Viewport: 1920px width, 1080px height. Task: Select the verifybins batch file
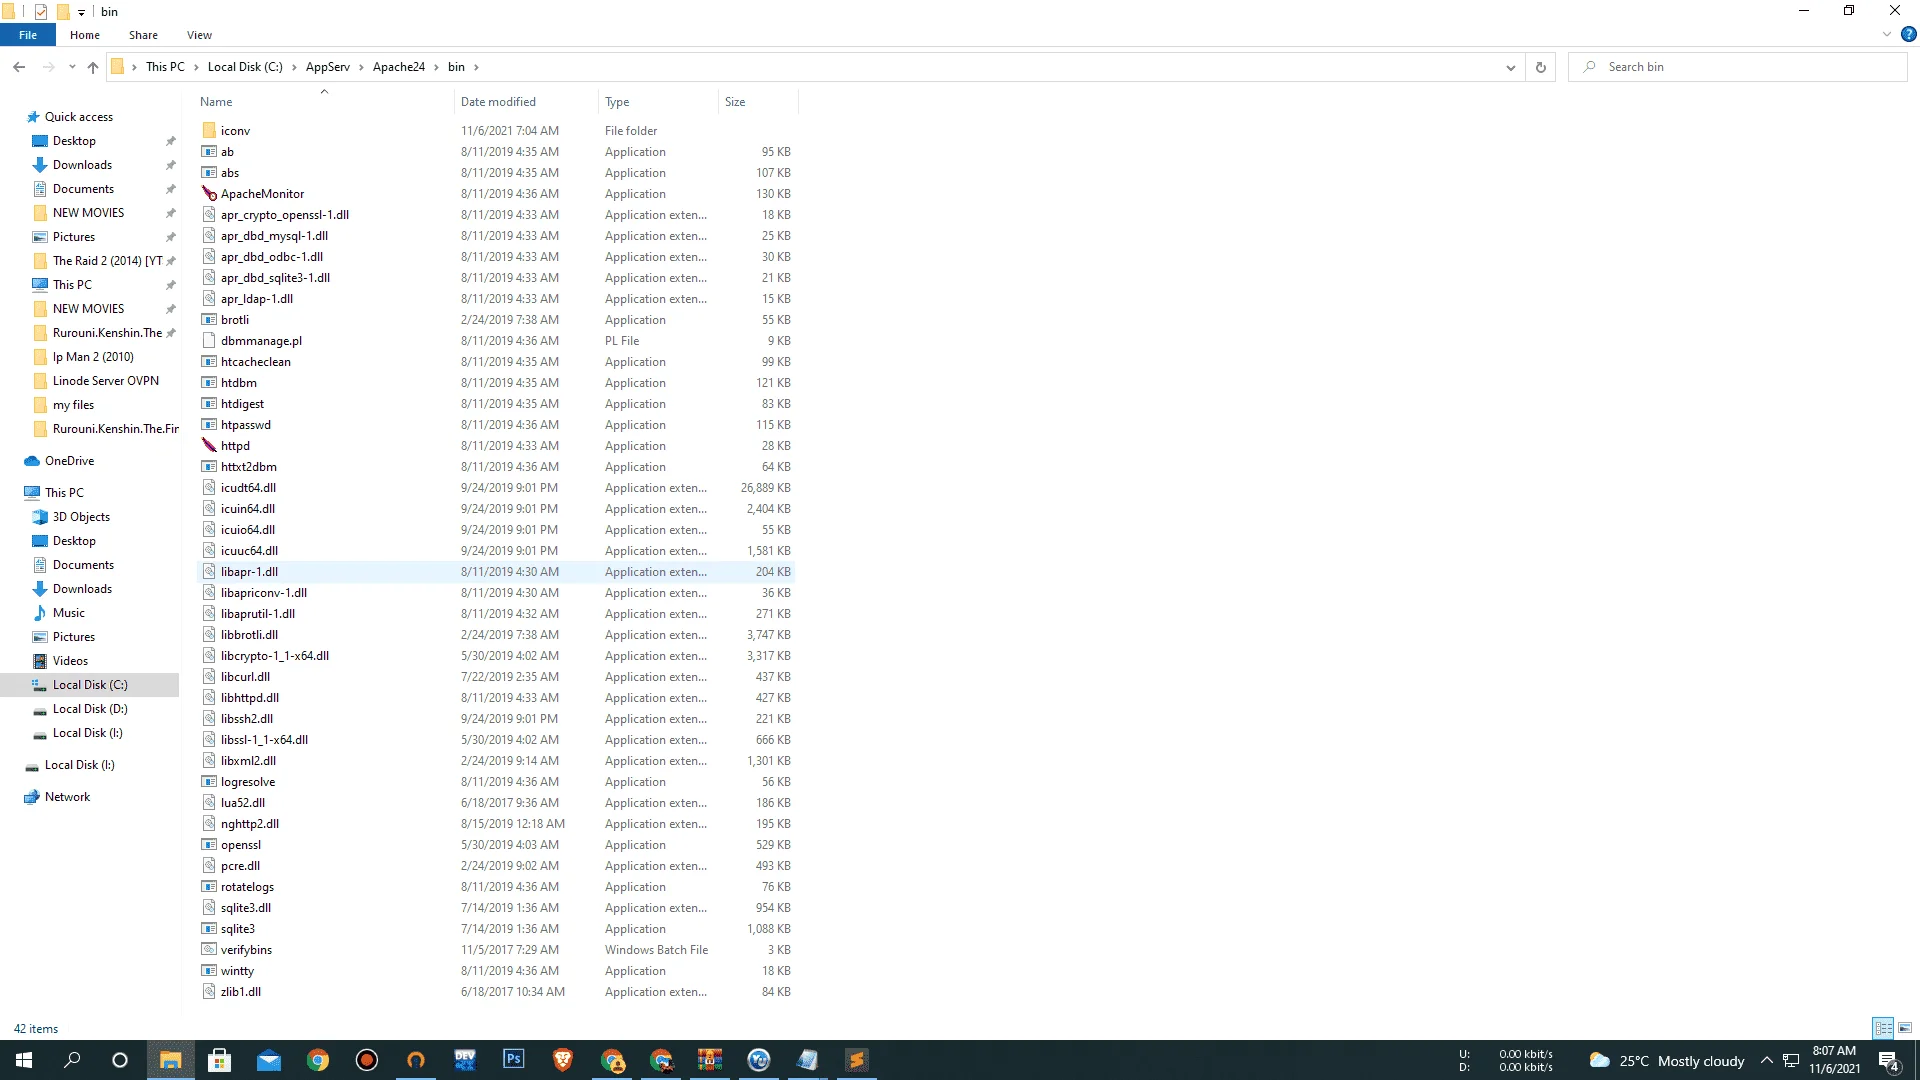(x=496, y=950)
